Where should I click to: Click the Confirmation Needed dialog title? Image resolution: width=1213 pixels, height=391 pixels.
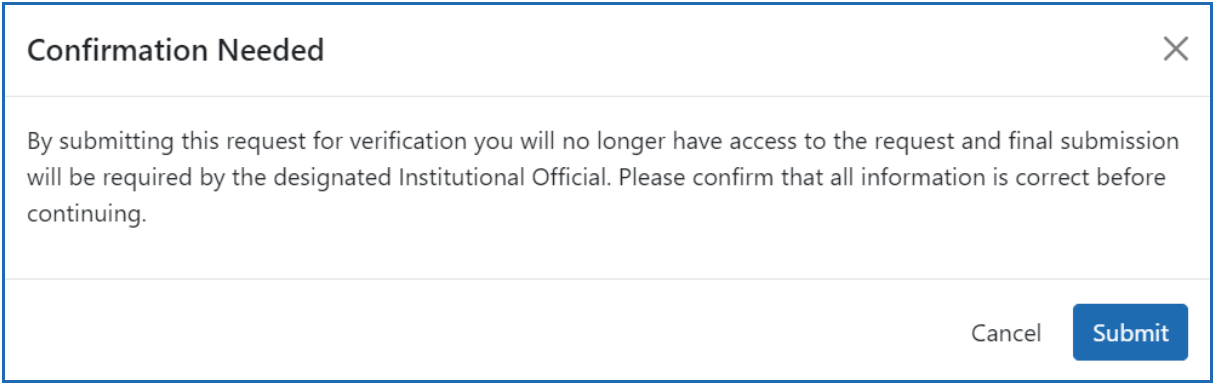tap(175, 50)
